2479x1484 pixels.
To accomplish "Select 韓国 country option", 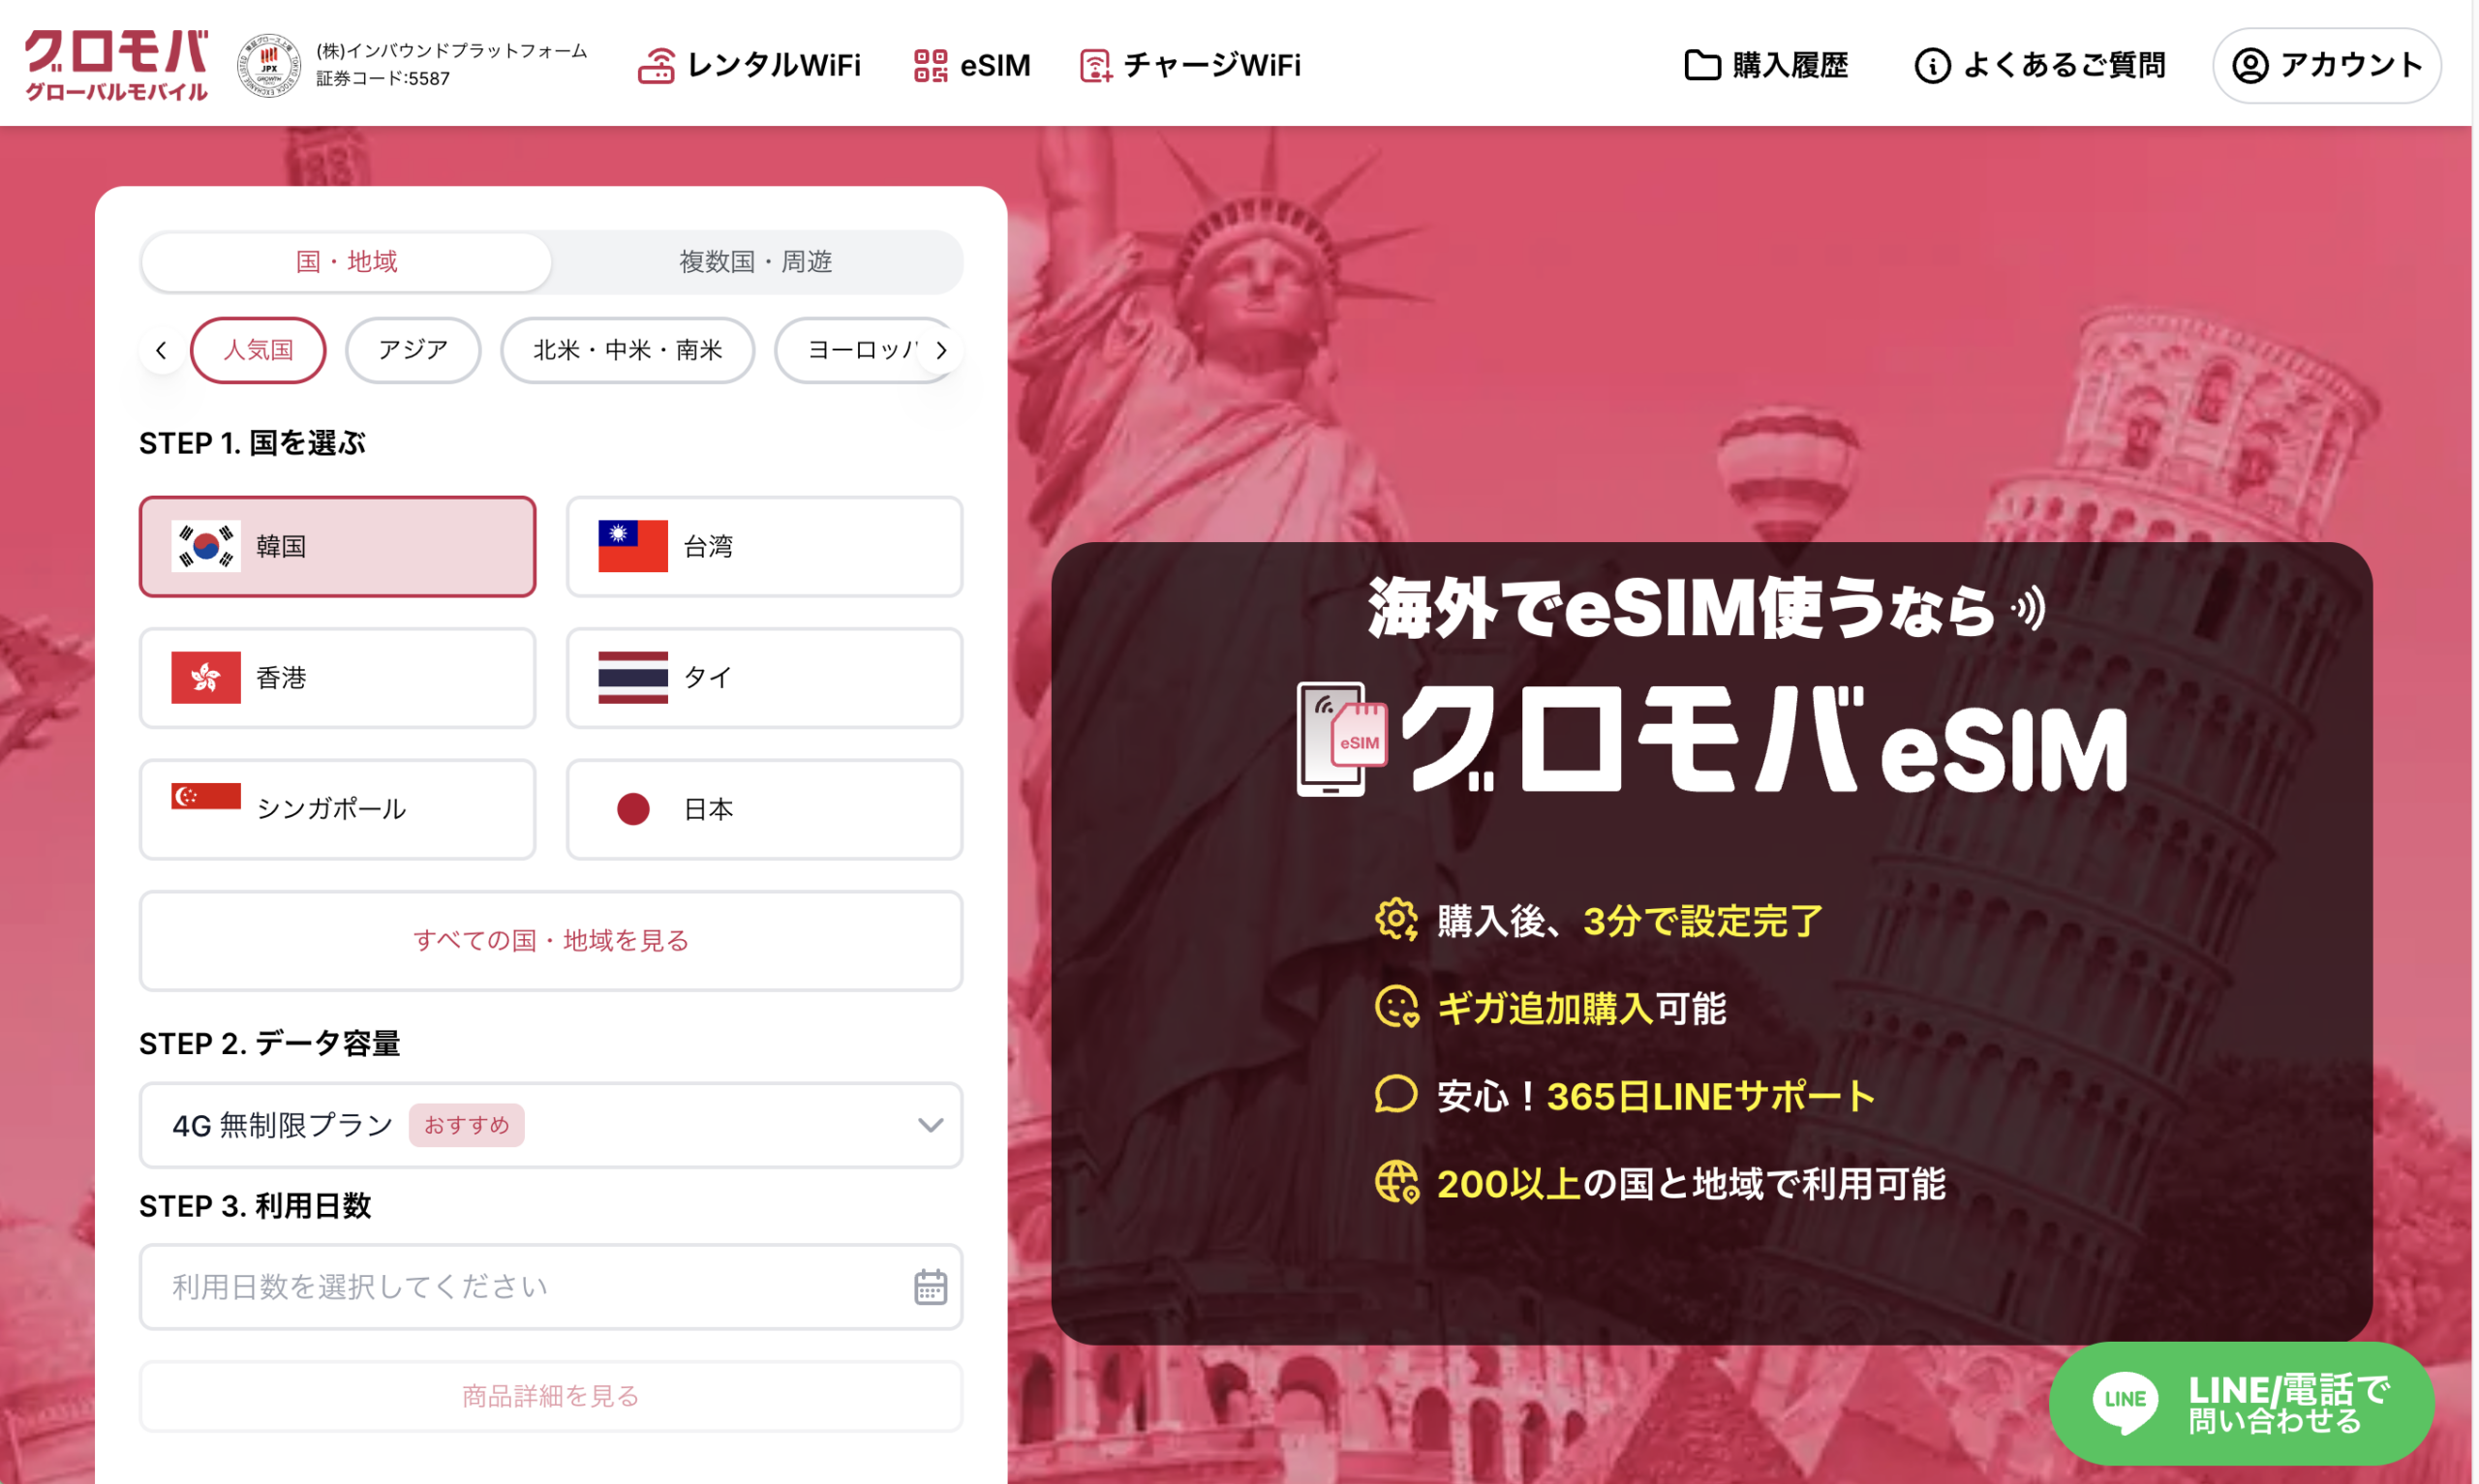I will coord(337,546).
